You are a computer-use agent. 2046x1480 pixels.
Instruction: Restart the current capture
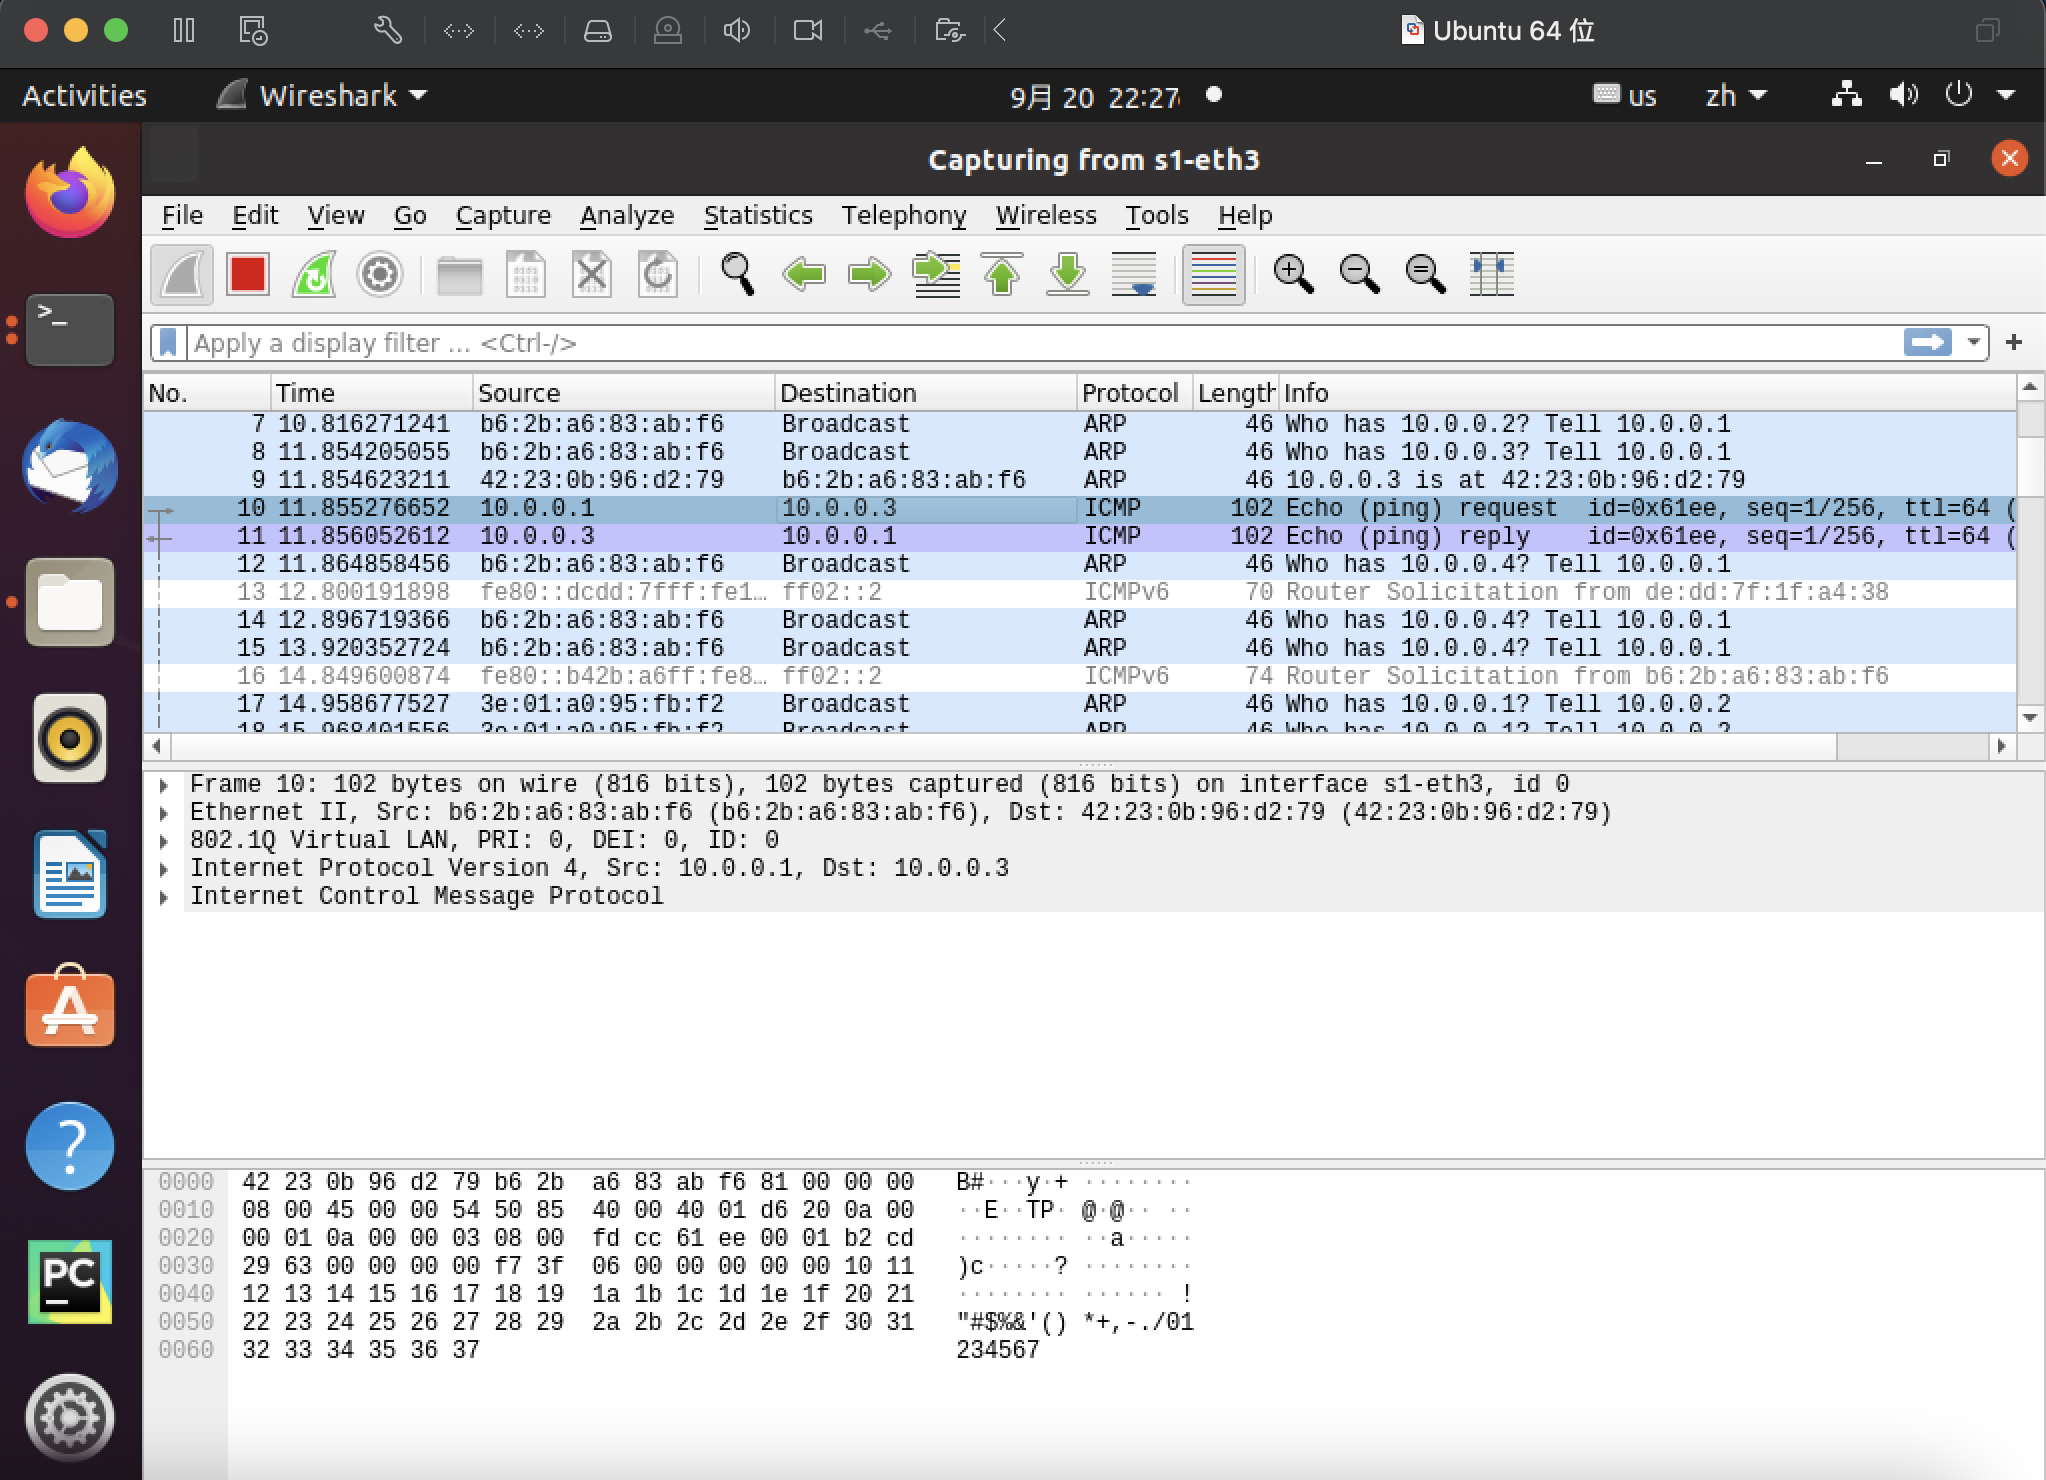coord(314,274)
